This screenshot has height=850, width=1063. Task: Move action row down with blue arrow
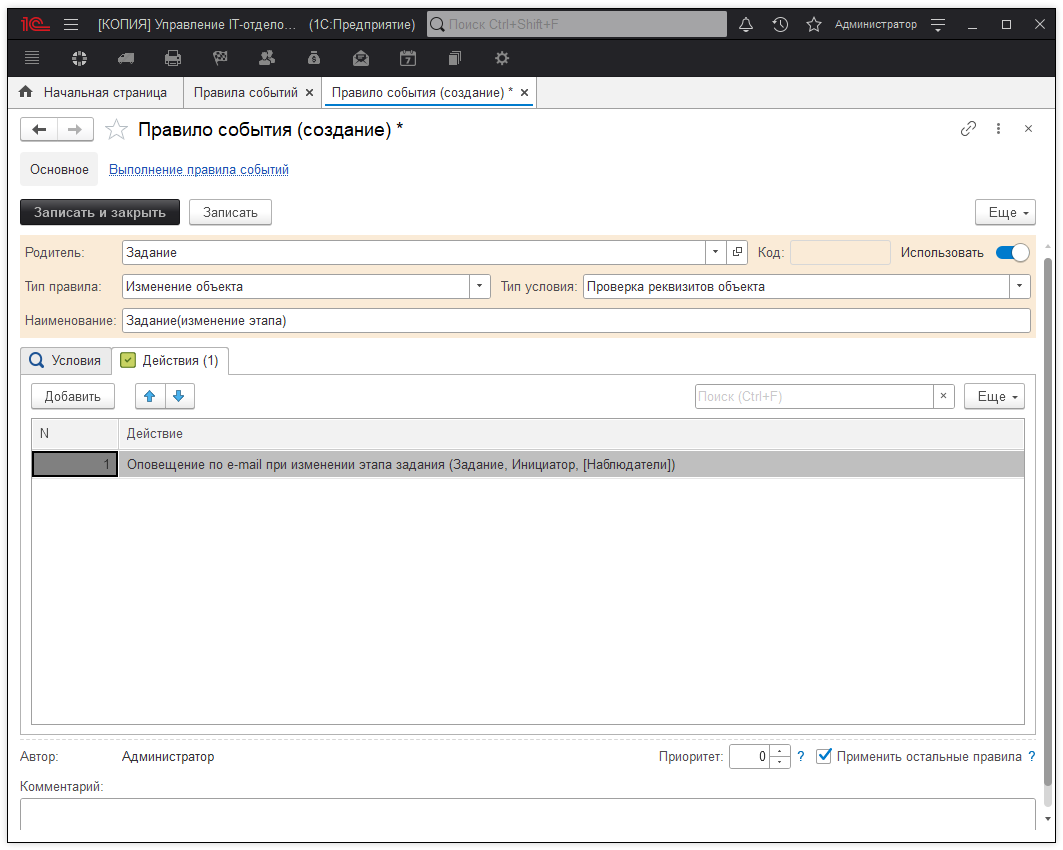(179, 397)
